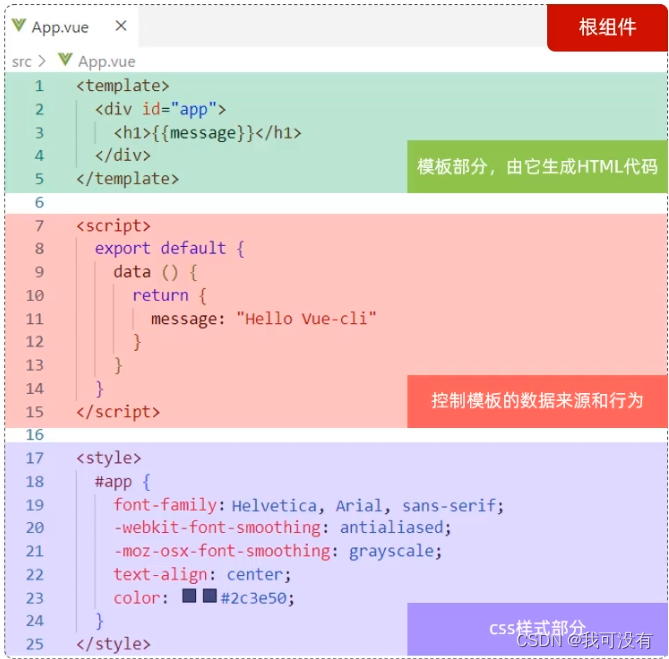The height and width of the screenshot is (659, 669).
Task: Select line number 6 of the blank line
Action: (39, 202)
